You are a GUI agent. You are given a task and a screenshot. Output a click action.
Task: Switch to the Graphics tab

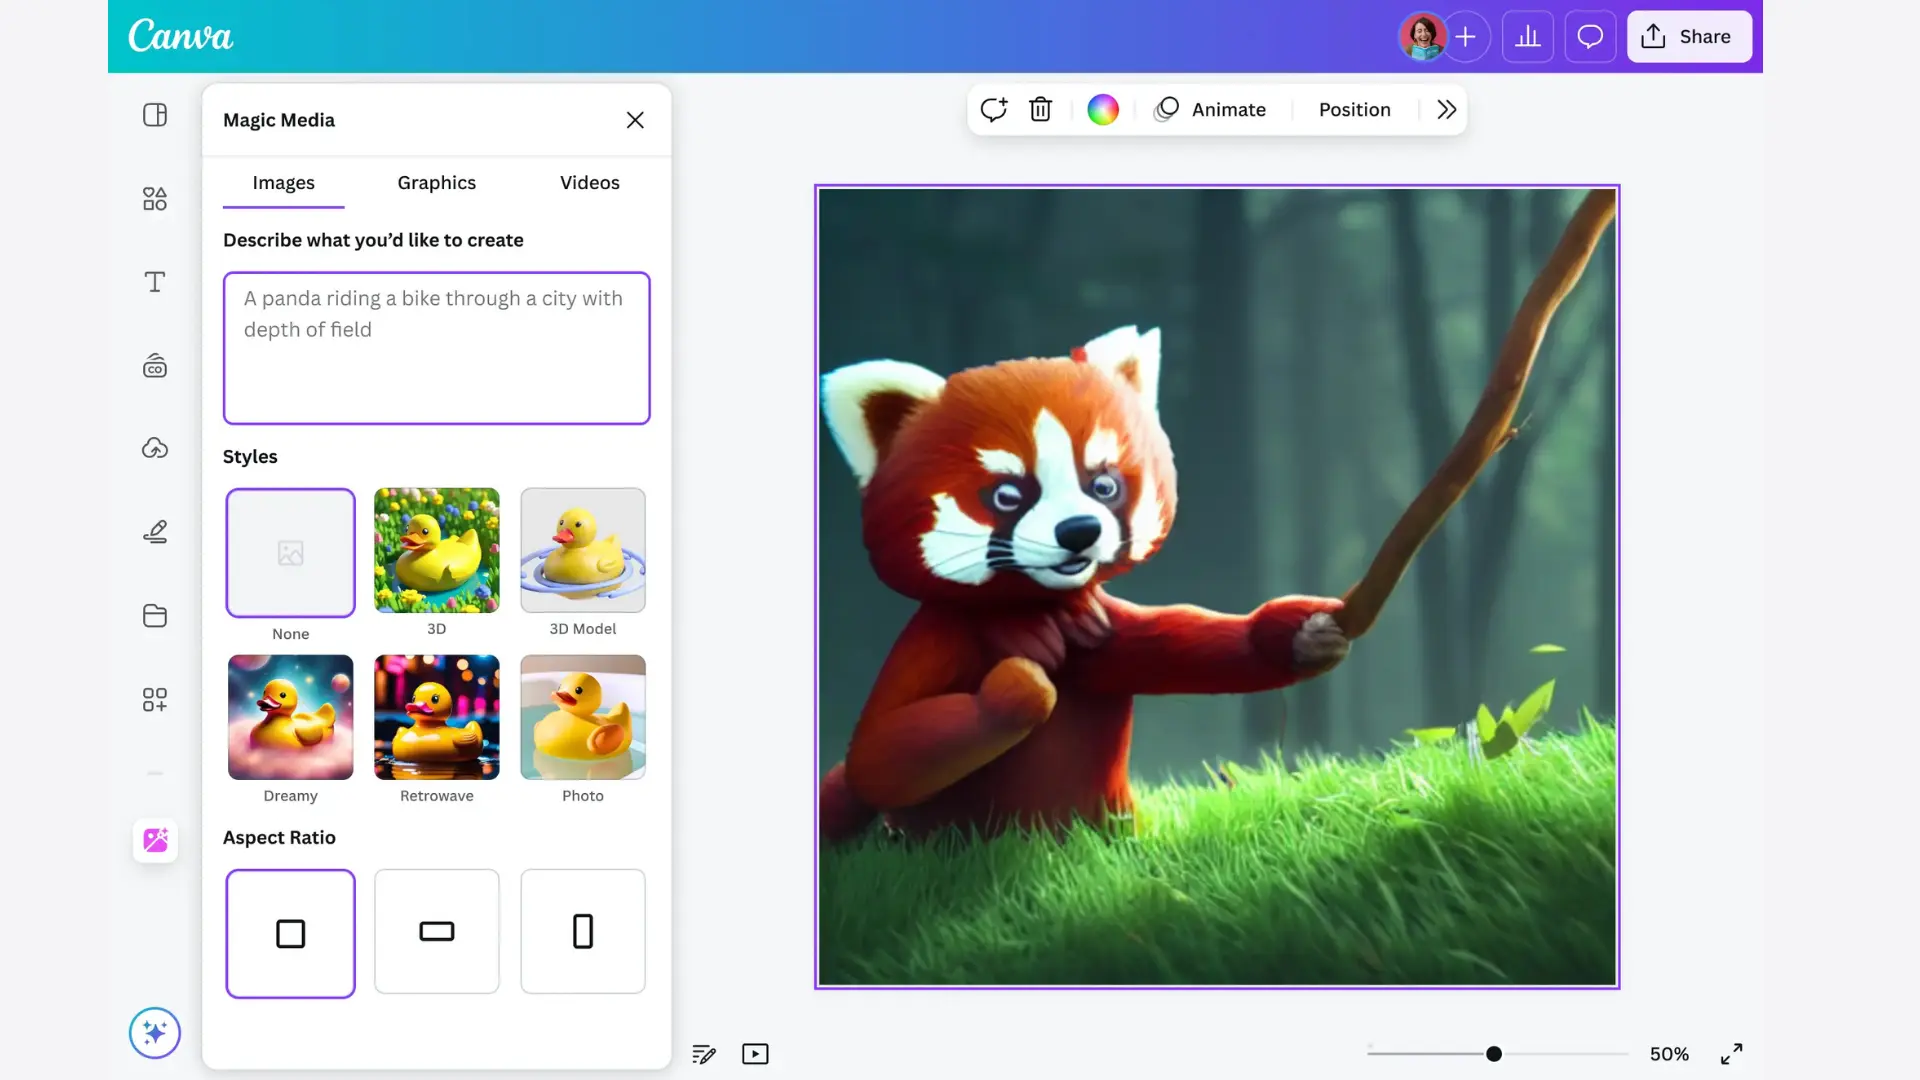click(436, 182)
